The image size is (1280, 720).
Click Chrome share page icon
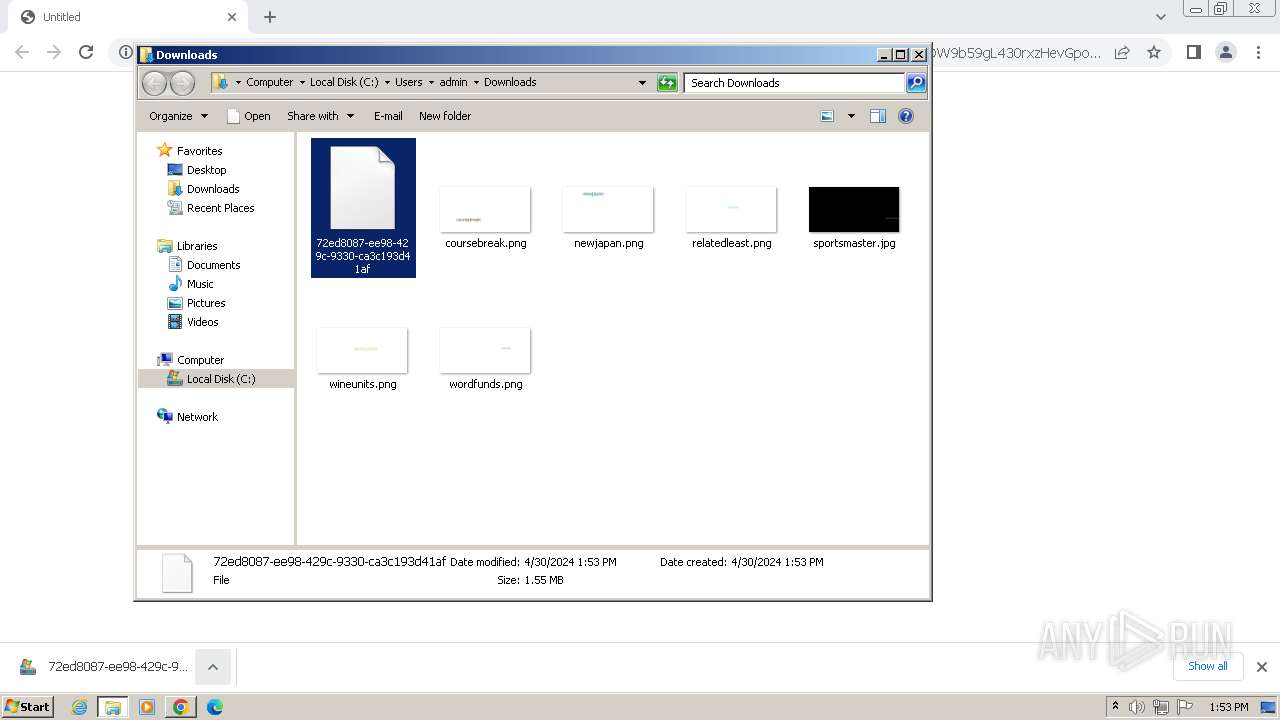coord(1122,52)
